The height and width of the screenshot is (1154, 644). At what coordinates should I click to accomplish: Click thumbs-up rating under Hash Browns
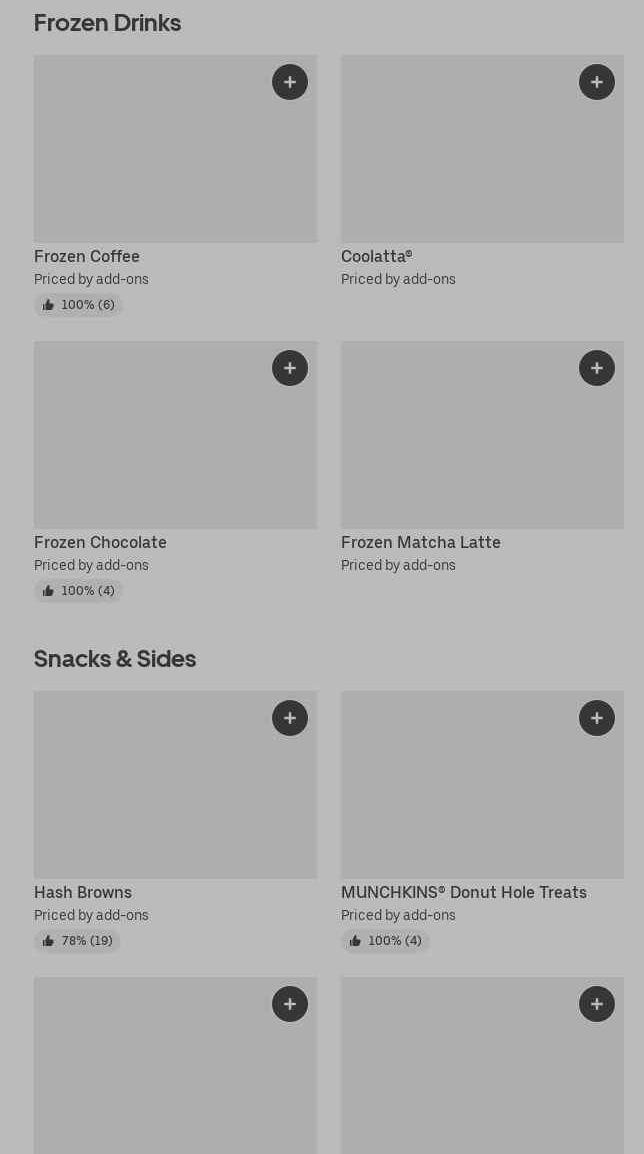[77, 941]
